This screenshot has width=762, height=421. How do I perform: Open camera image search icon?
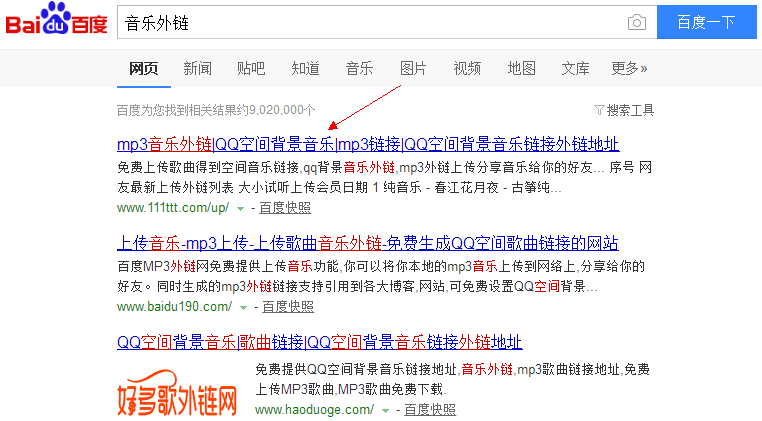(x=637, y=22)
